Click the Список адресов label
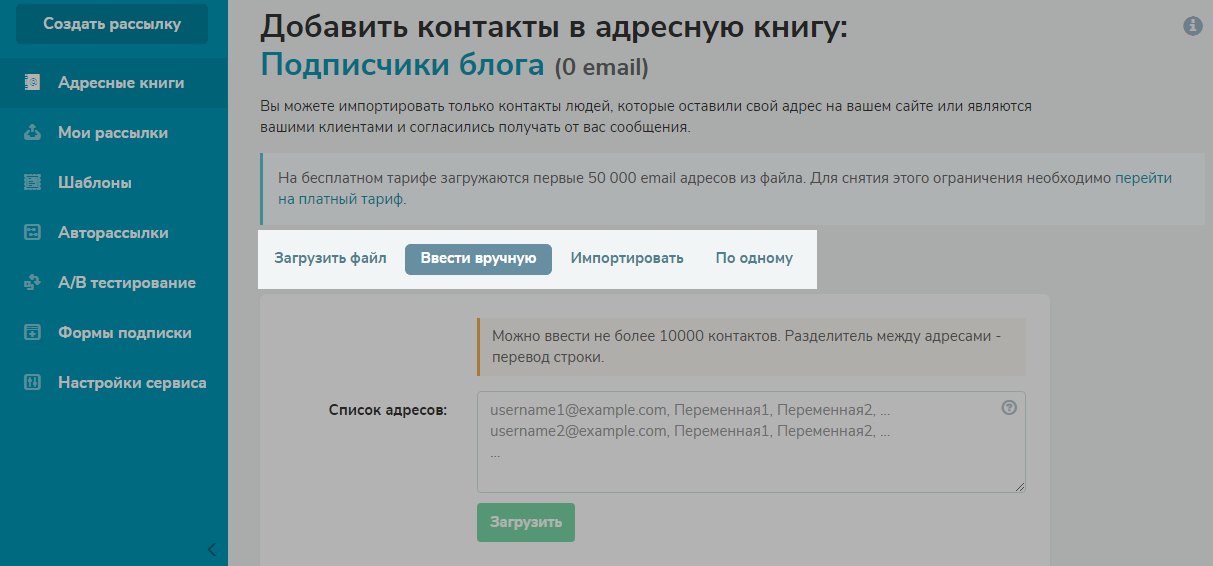The height and width of the screenshot is (566, 1213). (388, 409)
